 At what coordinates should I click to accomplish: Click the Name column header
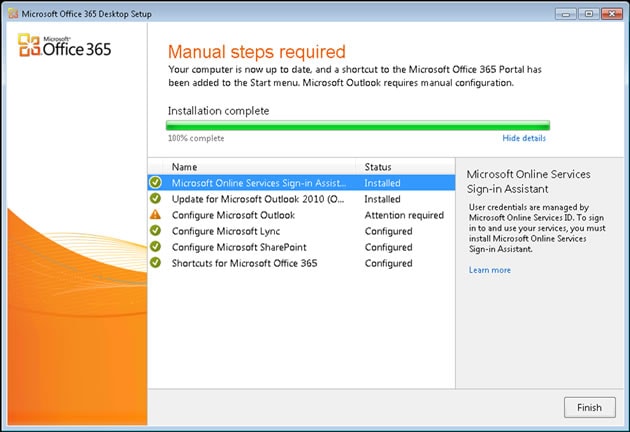pos(259,167)
